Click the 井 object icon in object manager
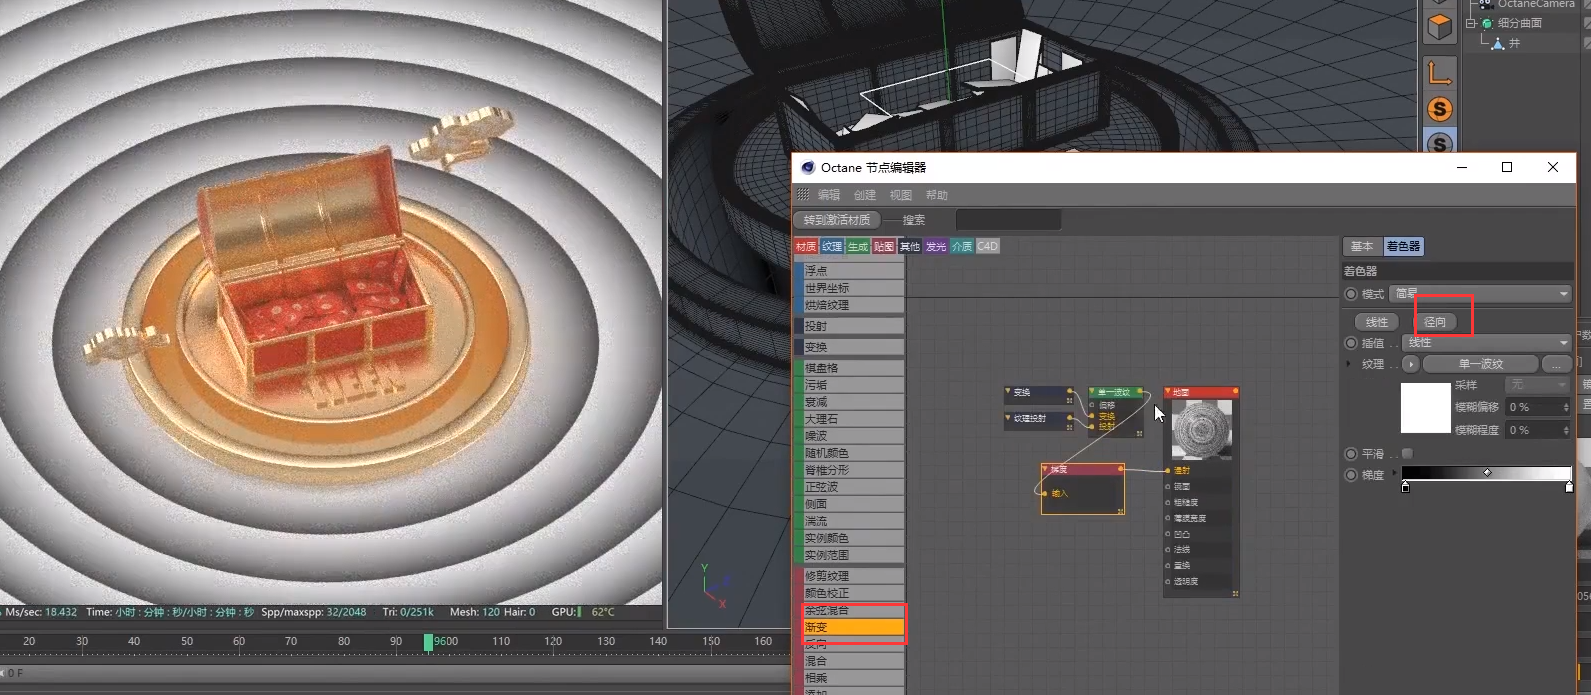Image resolution: width=1591 pixels, height=695 pixels. tap(1497, 43)
